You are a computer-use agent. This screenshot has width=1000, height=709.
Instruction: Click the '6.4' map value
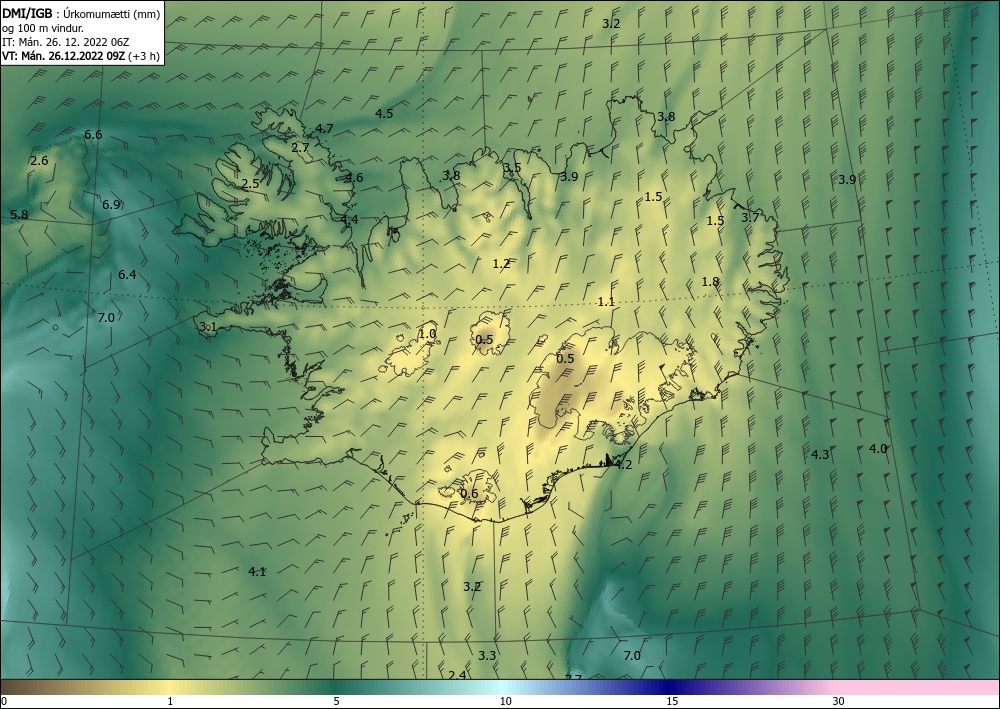[128, 275]
